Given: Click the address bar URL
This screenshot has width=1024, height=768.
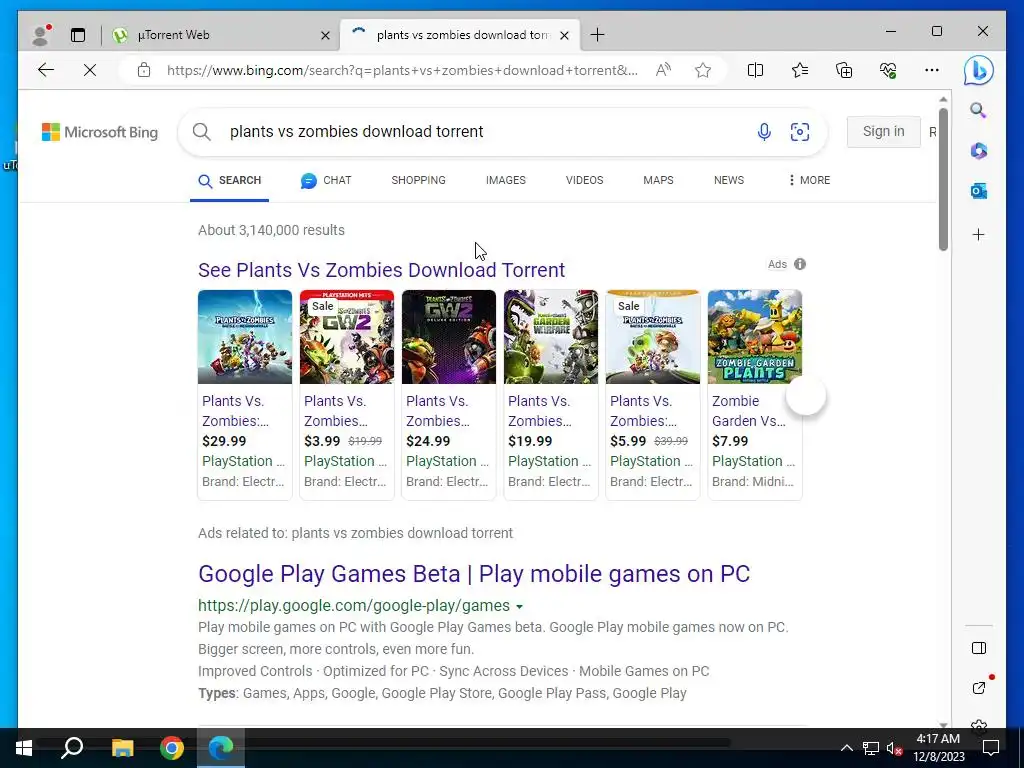Looking at the screenshot, I should click(402, 70).
